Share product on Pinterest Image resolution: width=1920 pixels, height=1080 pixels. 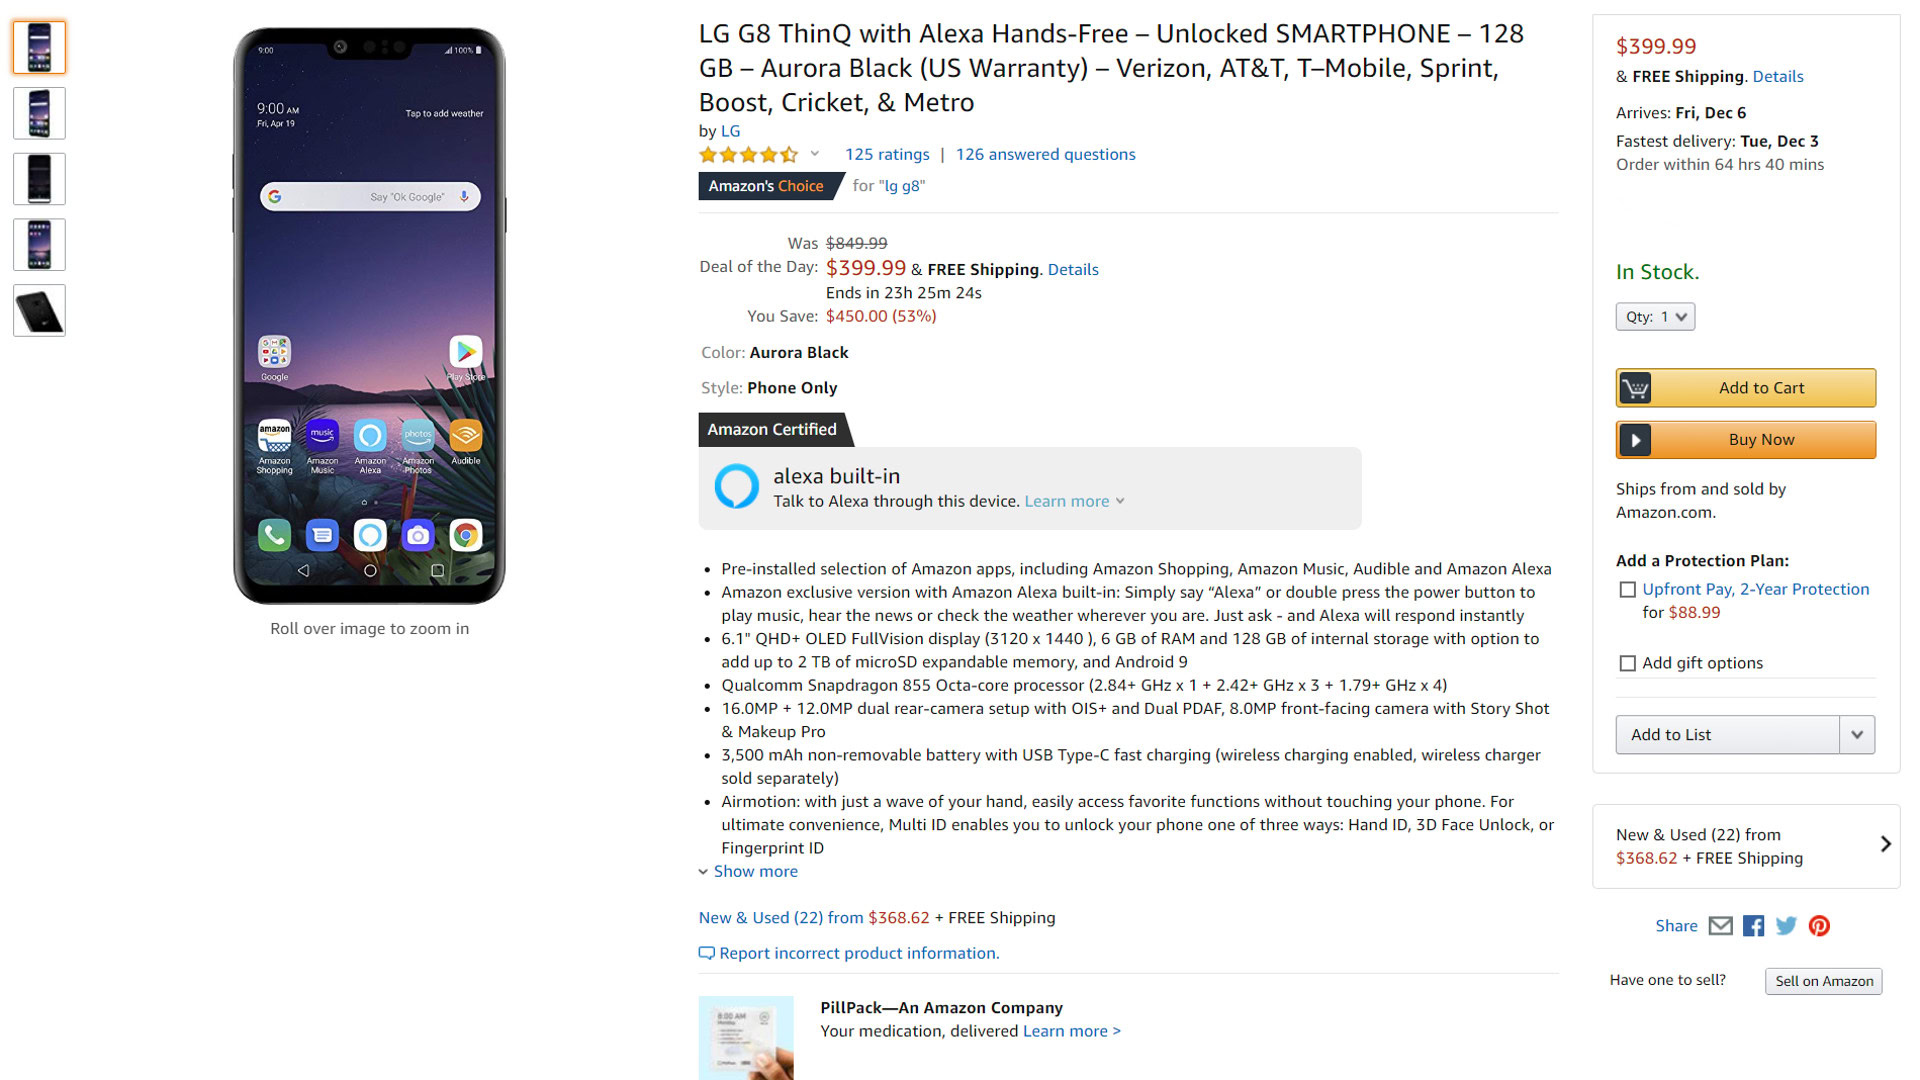click(x=1819, y=926)
